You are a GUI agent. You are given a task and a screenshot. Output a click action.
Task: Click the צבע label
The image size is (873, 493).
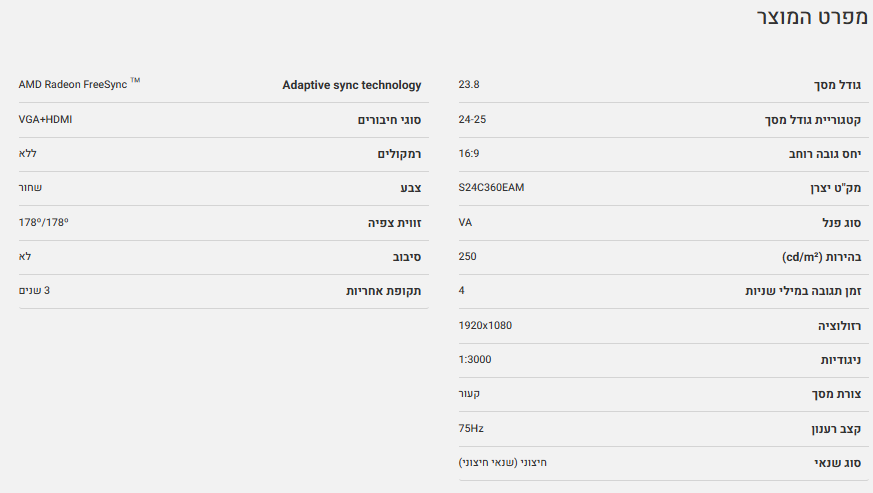pos(410,188)
